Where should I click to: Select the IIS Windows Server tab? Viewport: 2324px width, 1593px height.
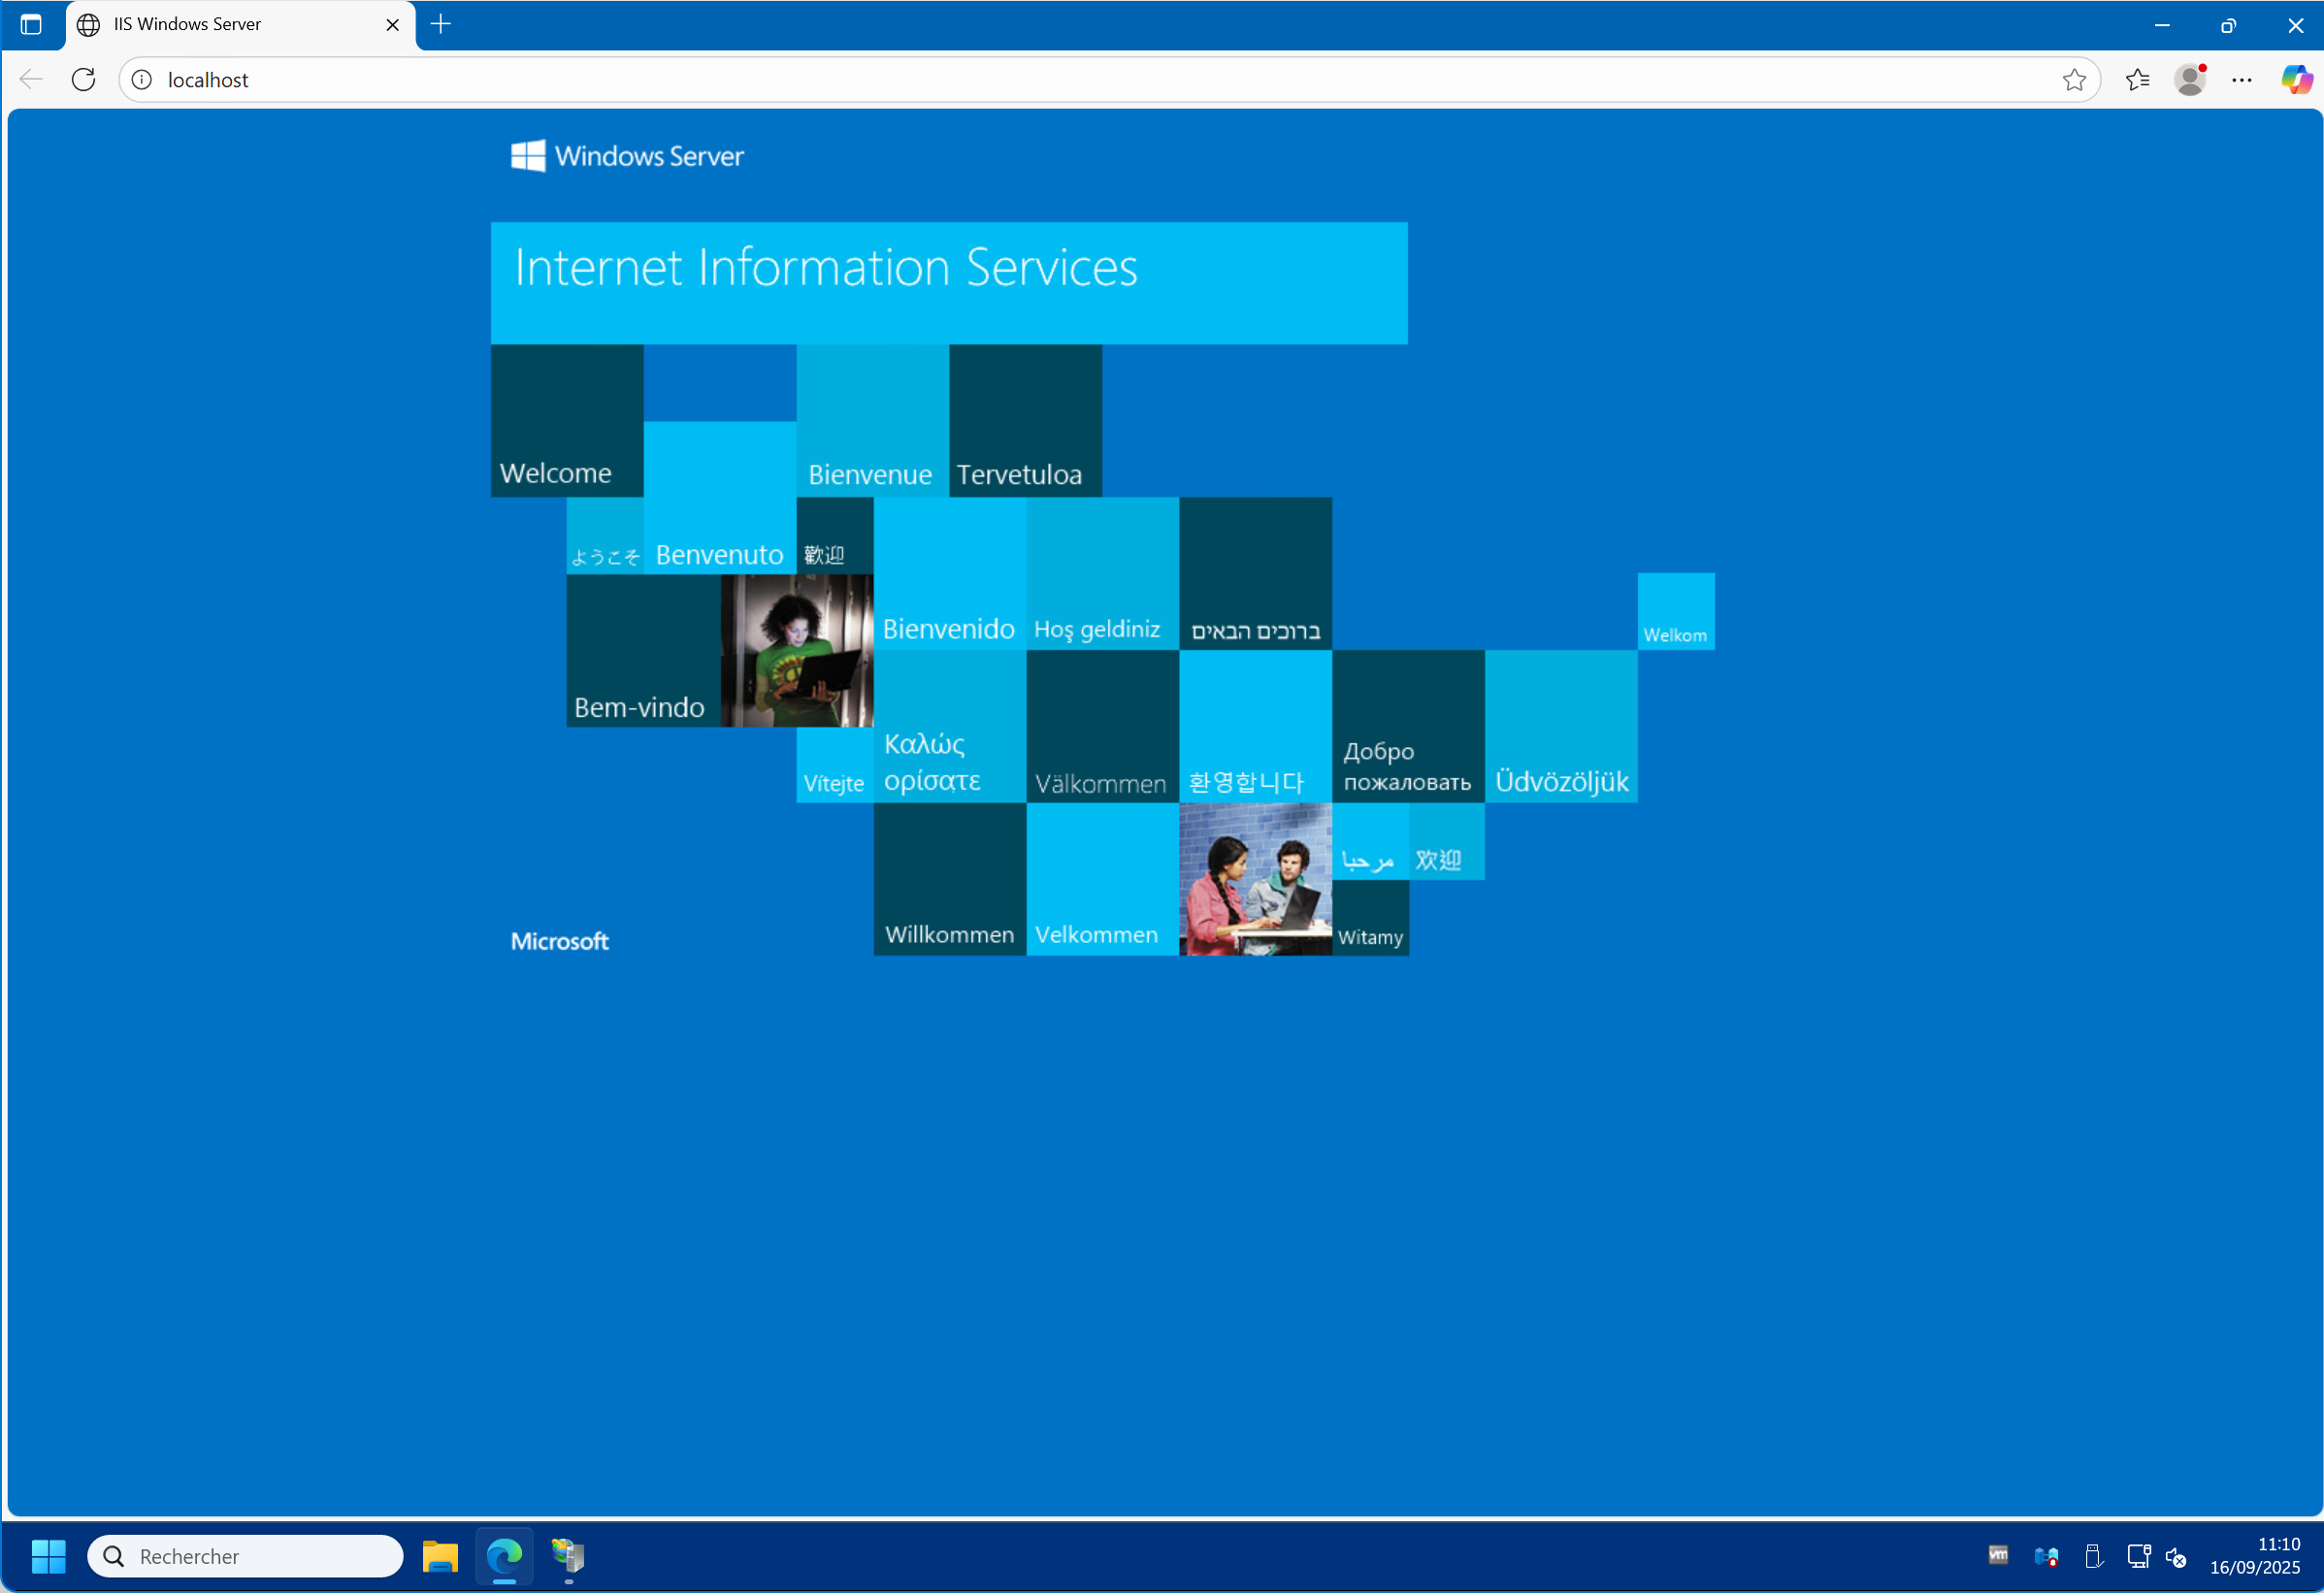click(x=187, y=25)
